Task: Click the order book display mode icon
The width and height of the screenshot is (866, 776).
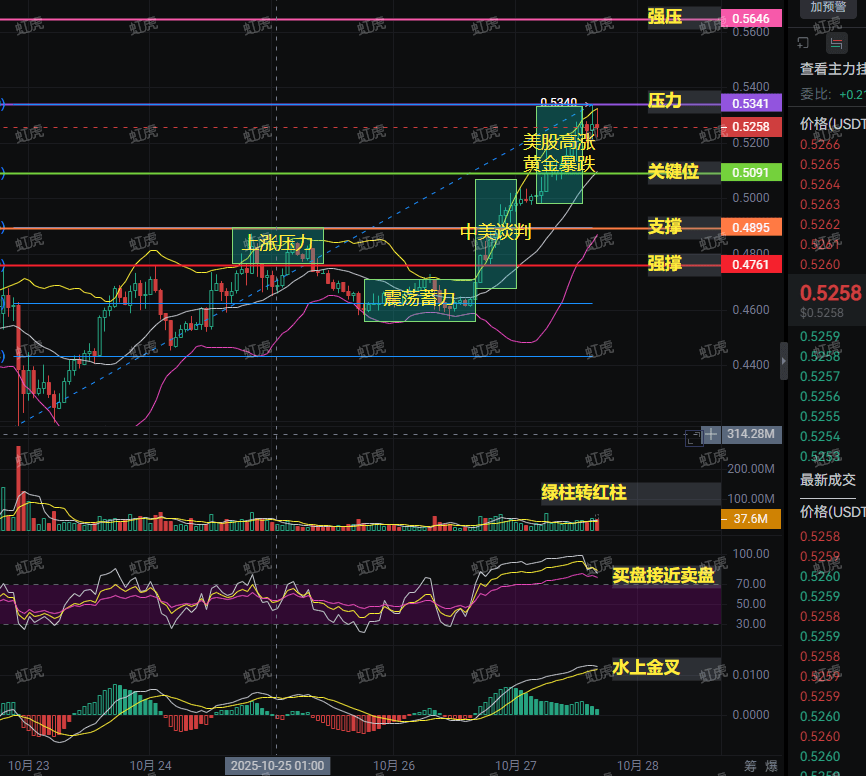Action: pyautogui.click(x=837, y=43)
